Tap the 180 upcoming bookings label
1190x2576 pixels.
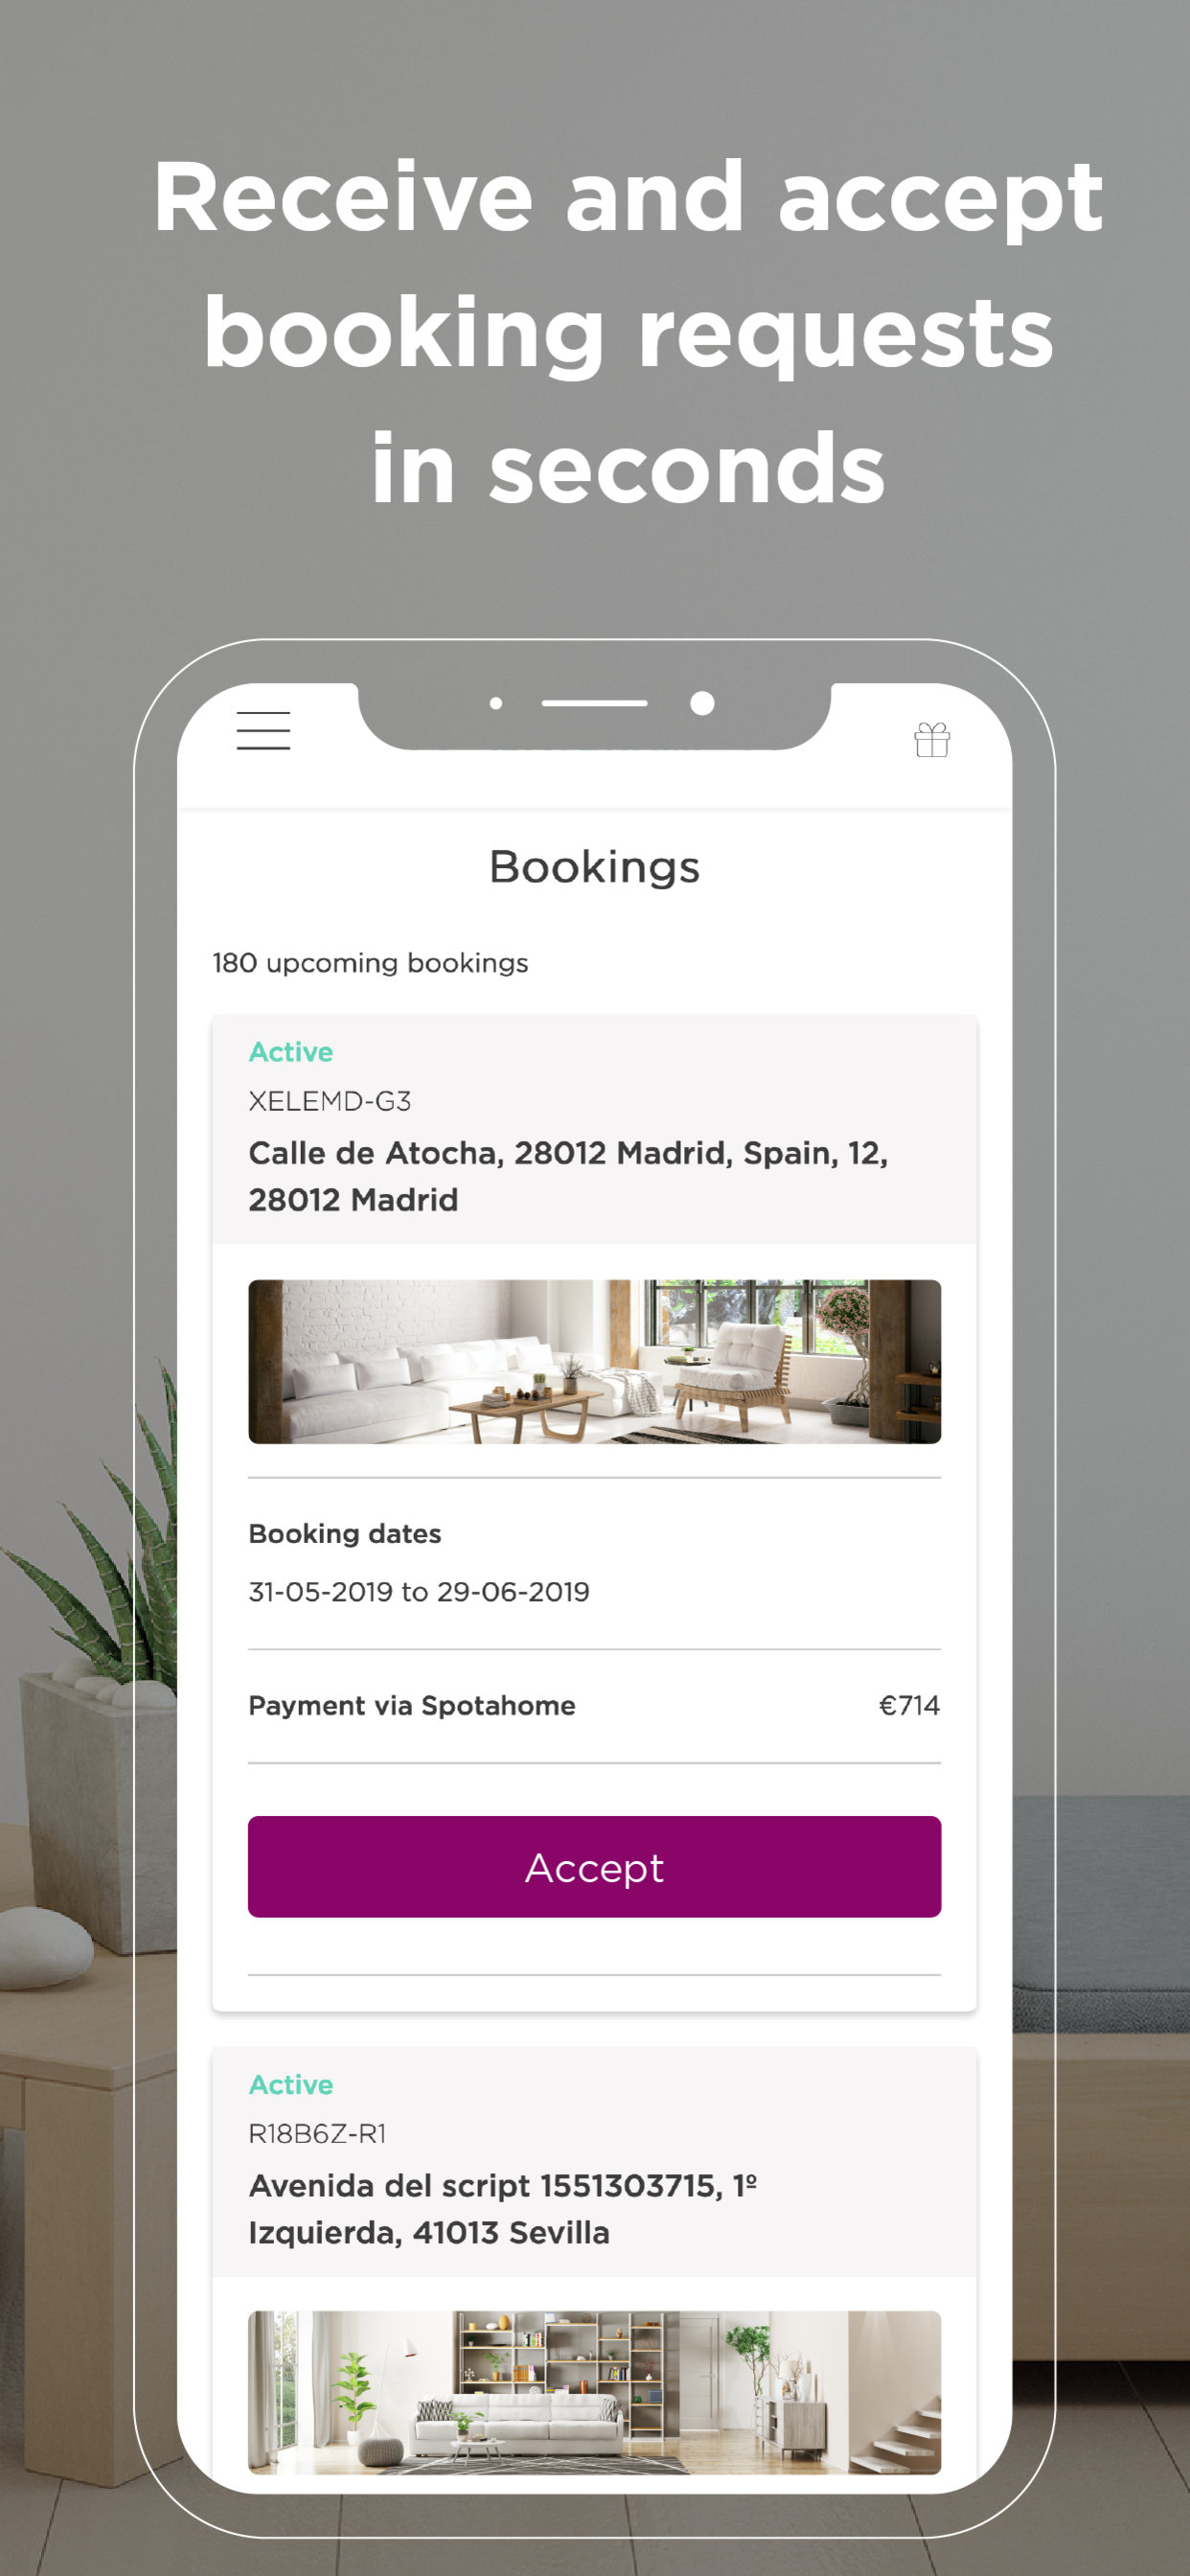[370, 962]
